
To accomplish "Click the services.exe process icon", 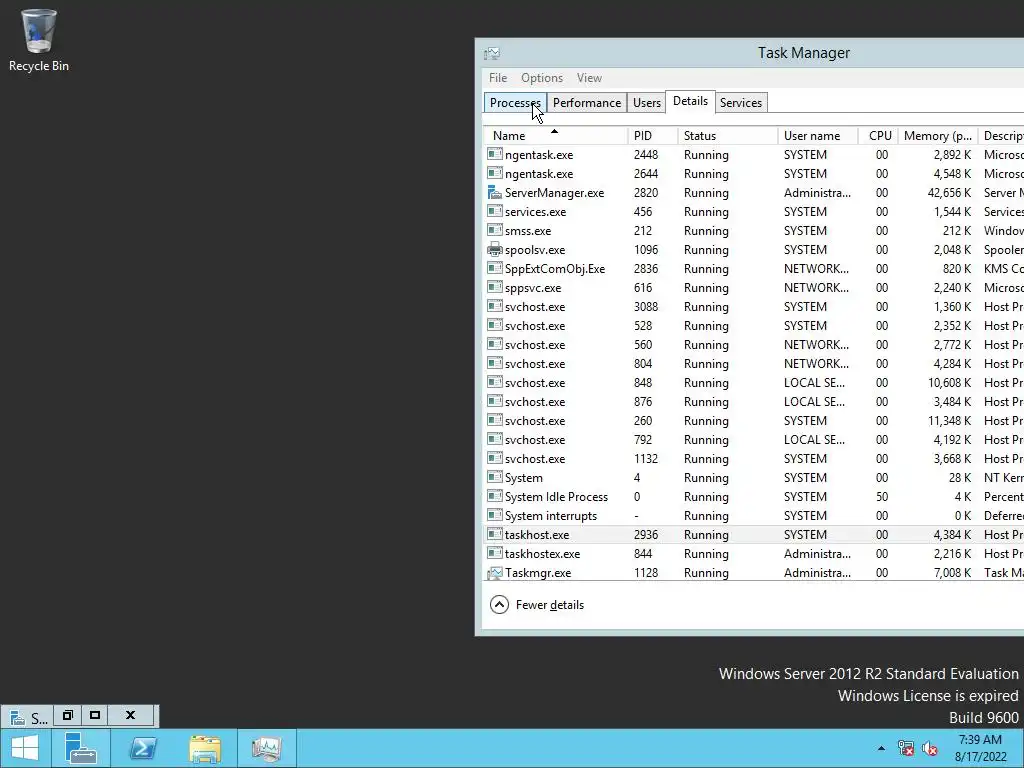I will pos(495,212).
